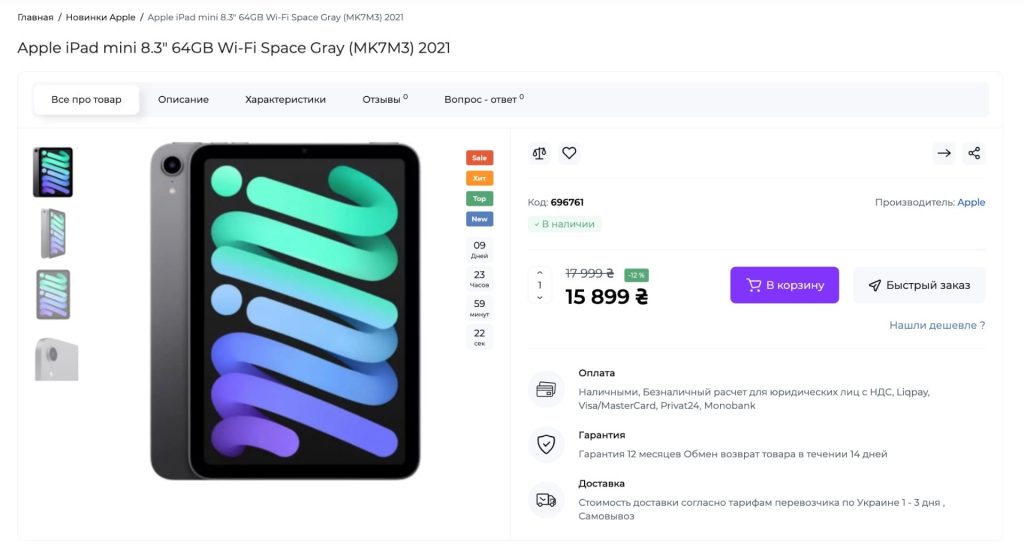Image resolution: width=1024 pixels, height=557 pixels.
Task: Click the green Top badge
Action: (479, 199)
